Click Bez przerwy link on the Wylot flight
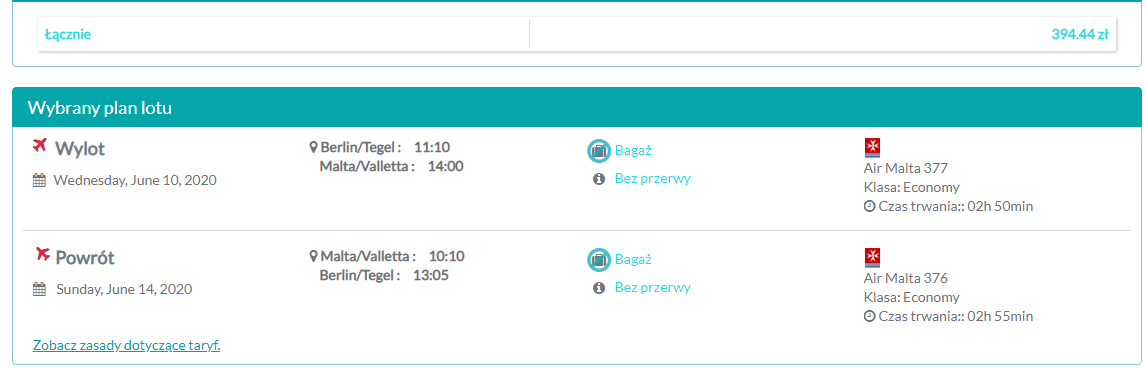The width and height of the screenshot is (1145, 369). [x=653, y=178]
